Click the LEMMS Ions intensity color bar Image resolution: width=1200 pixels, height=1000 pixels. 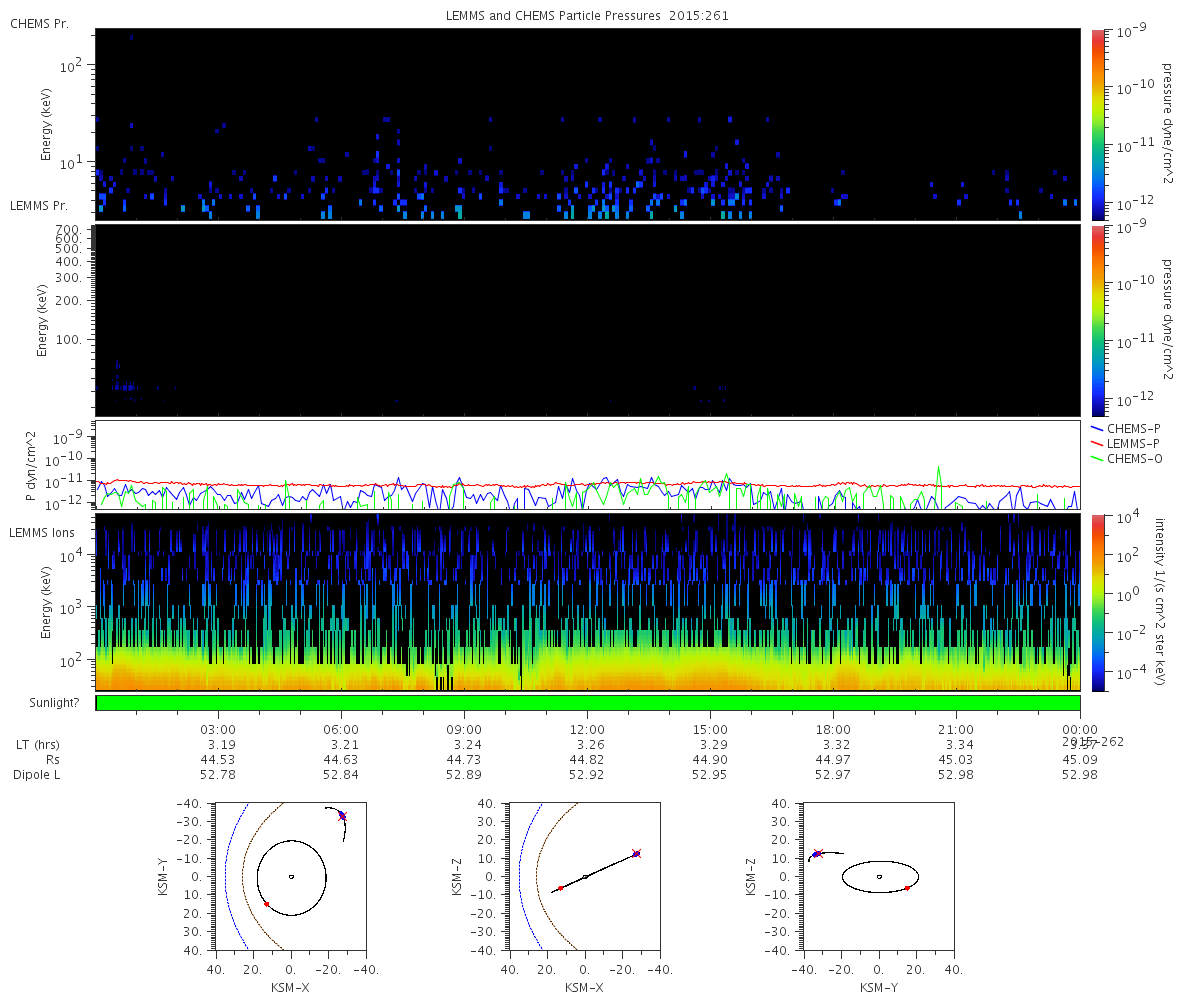coord(1097,602)
